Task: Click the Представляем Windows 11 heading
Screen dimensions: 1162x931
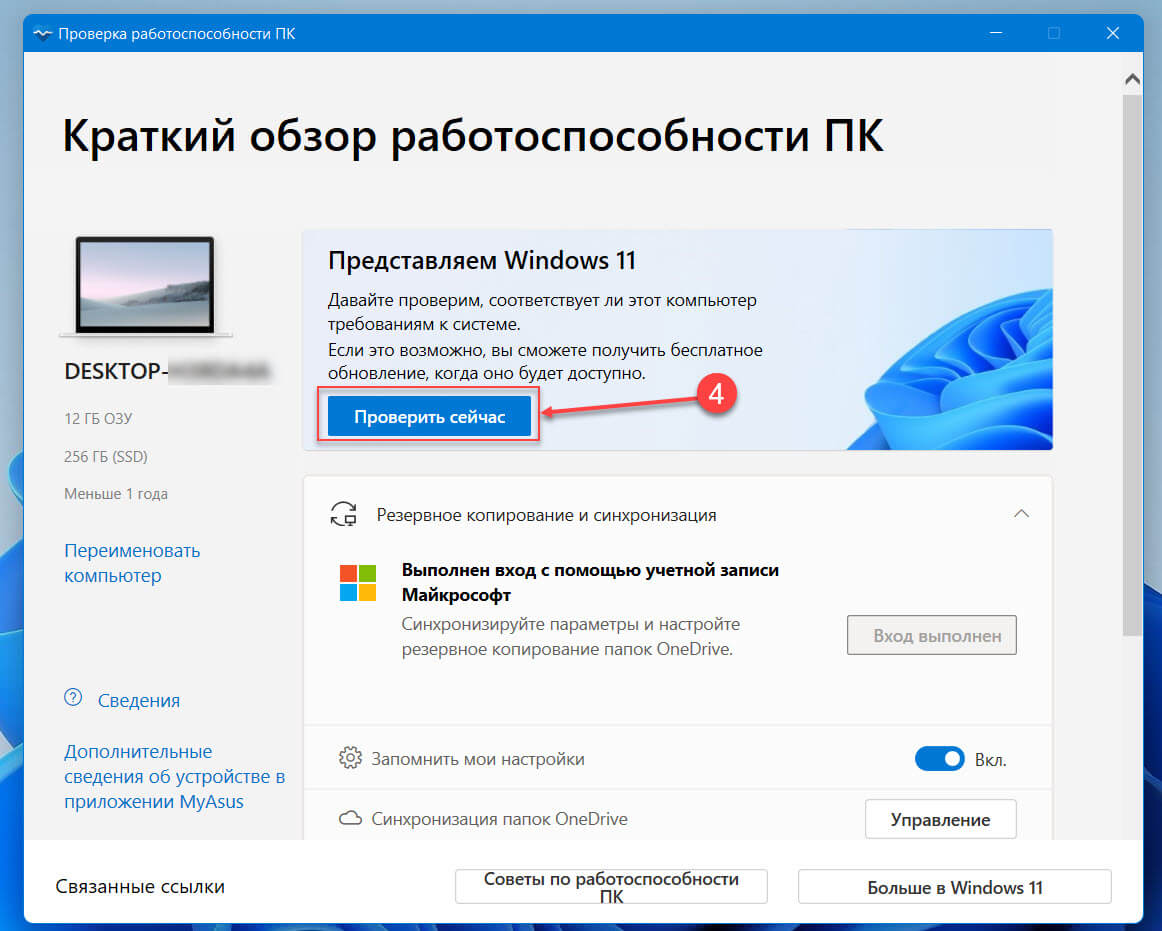Action: click(x=482, y=260)
